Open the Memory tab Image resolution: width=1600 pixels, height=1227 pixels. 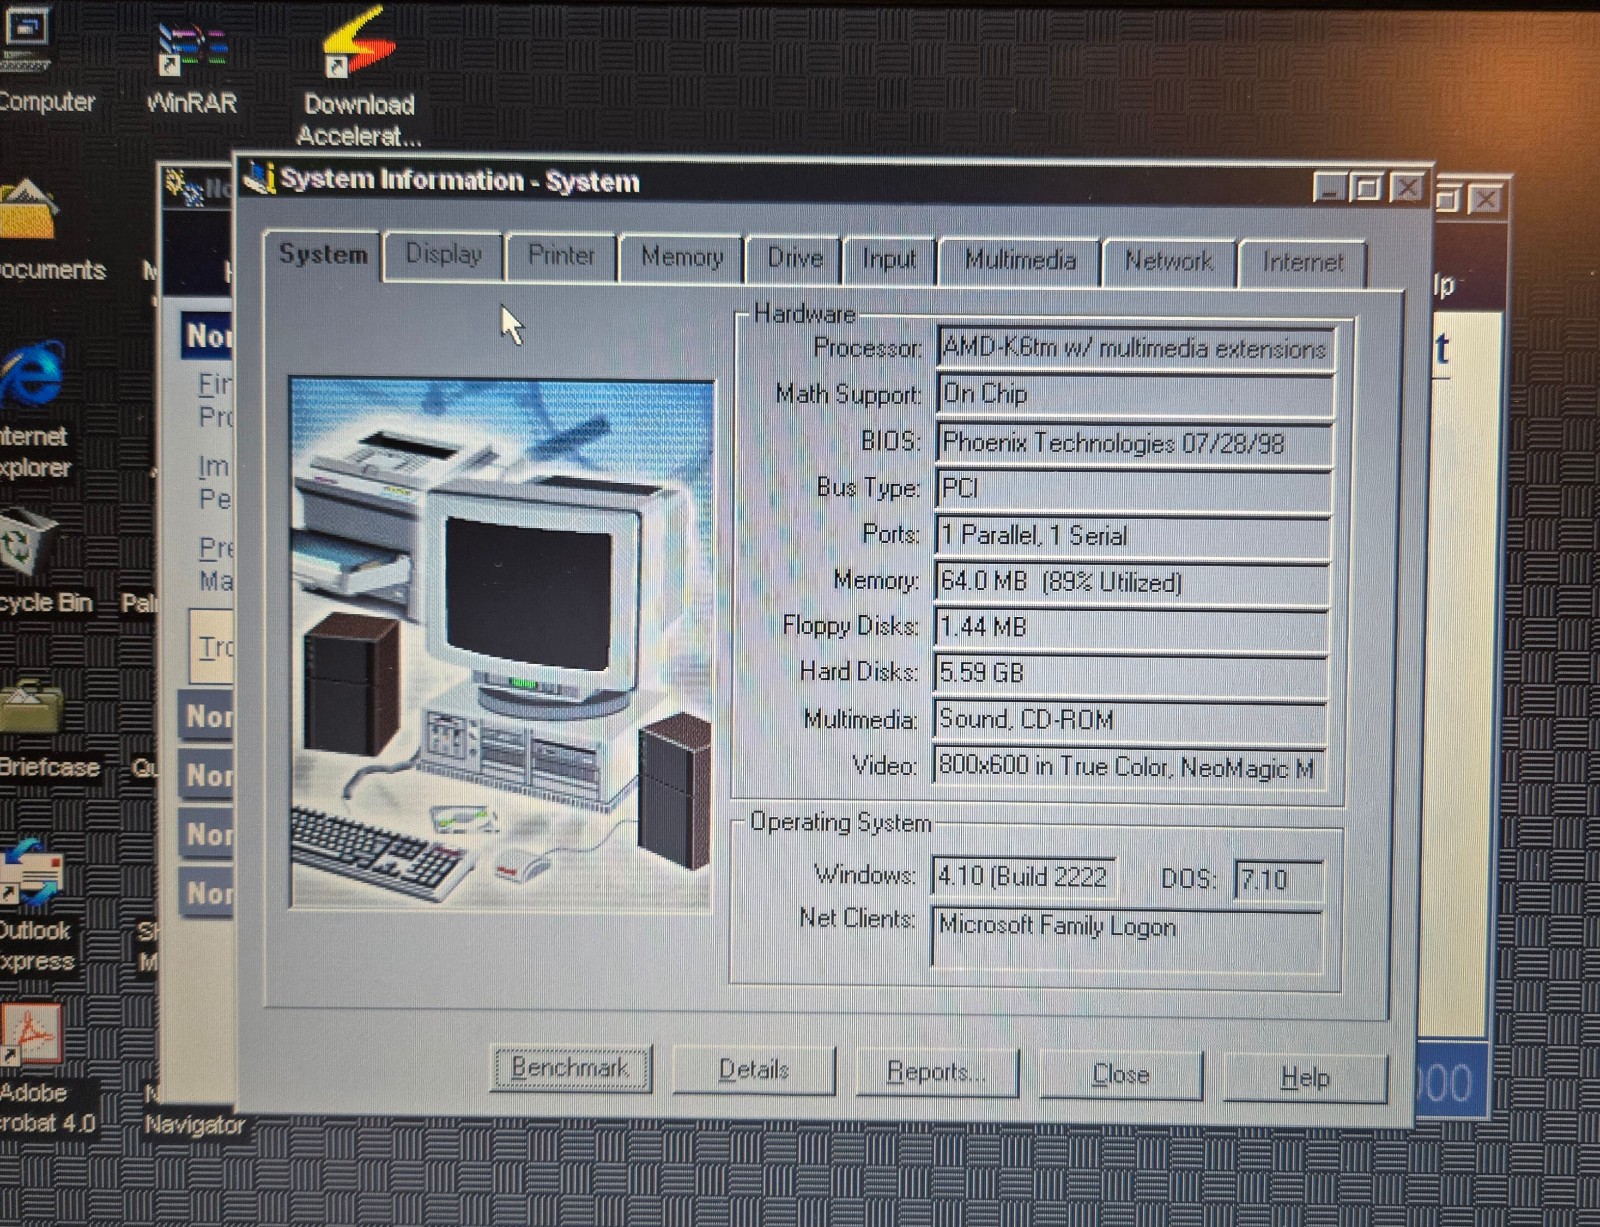pyautogui.click(x=681, y=258)
